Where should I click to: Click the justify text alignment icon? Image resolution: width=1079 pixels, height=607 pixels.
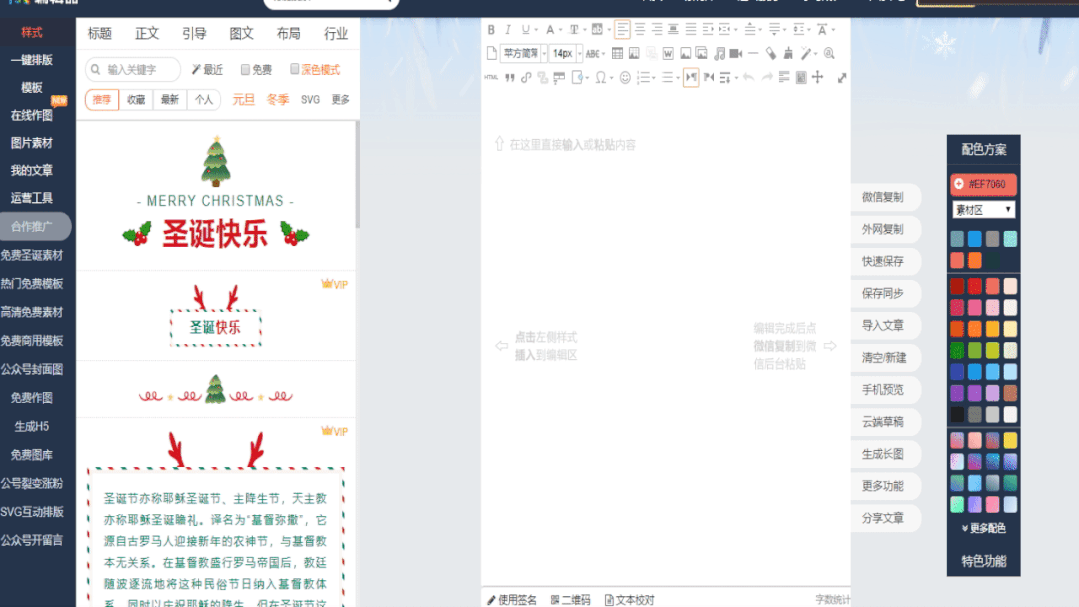[x=691, y=29]
